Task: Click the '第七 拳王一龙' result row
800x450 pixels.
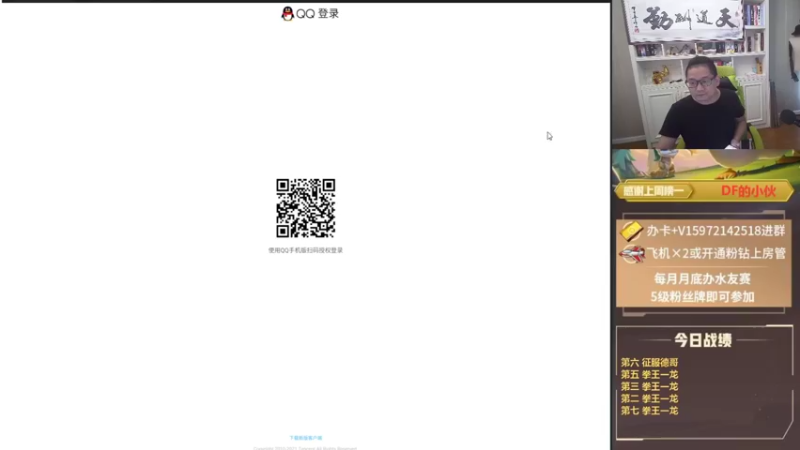Action: [x=649, y=410]
